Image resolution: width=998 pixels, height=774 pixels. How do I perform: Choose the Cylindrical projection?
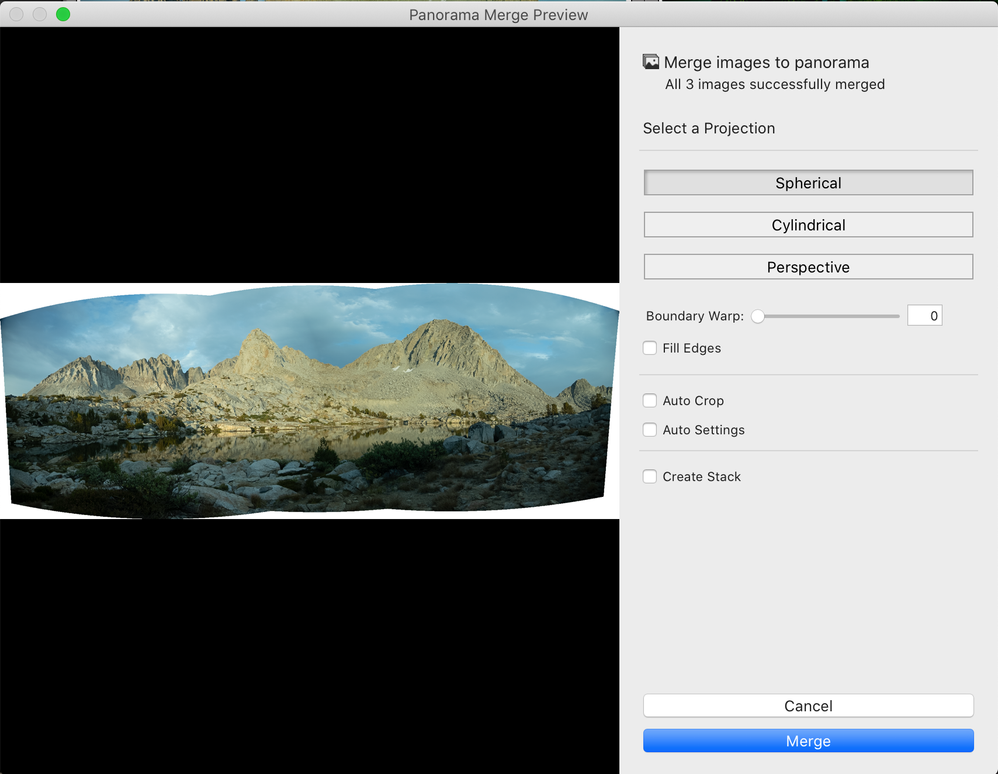coord(808,224)
